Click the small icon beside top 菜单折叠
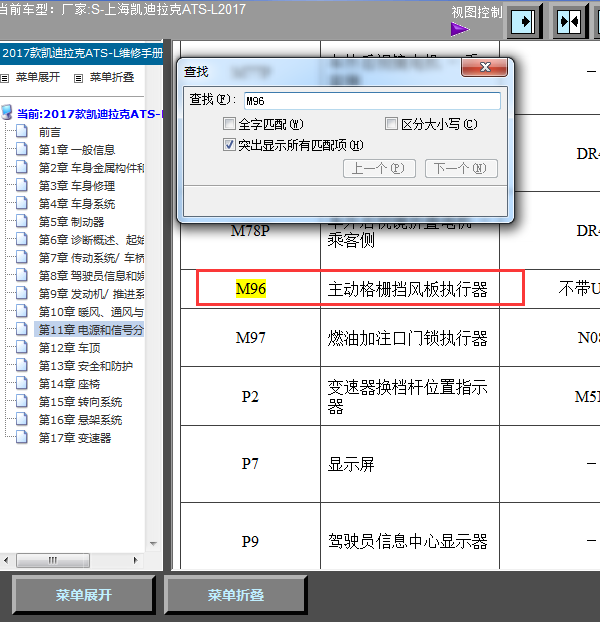Screen dimensions: 600x622 tap(79, 78)
